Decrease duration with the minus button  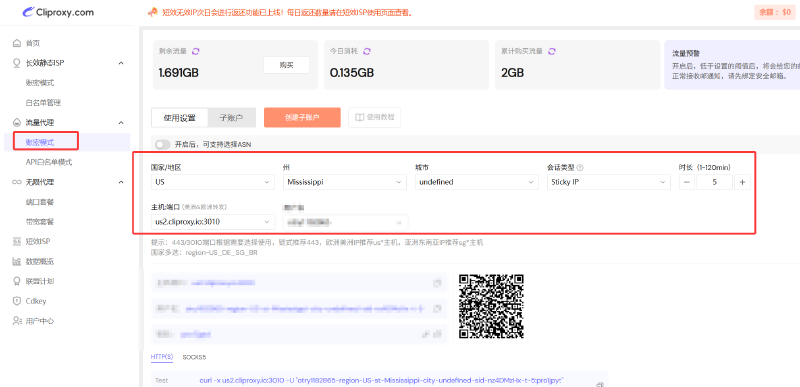point(687,182)
